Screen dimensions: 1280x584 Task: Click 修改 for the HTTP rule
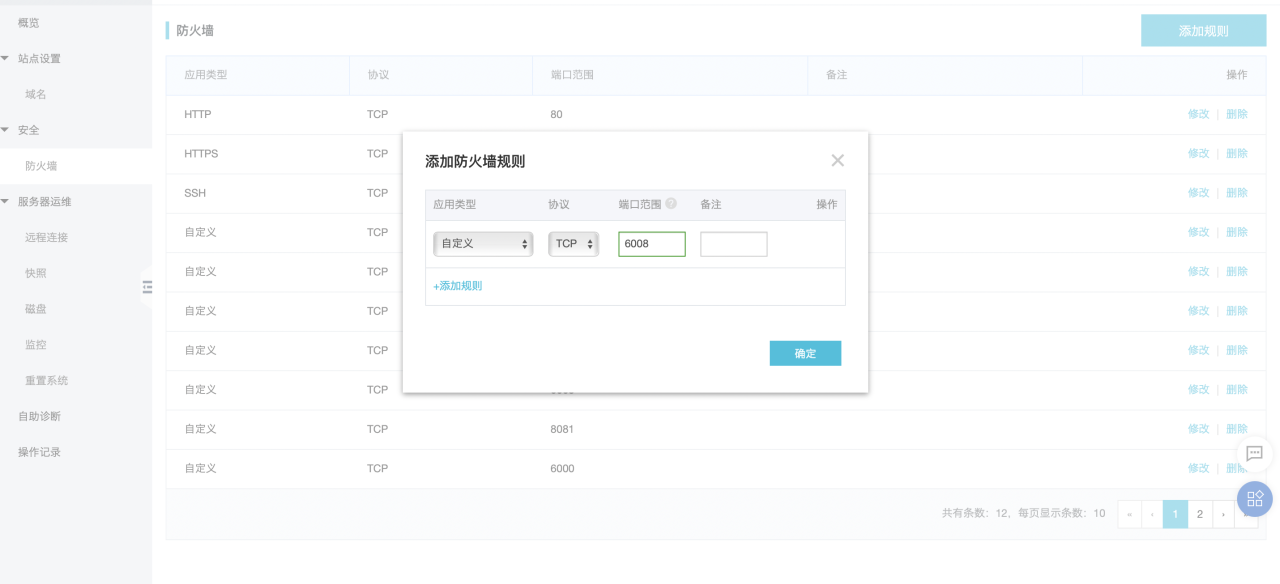(1198, 114)
